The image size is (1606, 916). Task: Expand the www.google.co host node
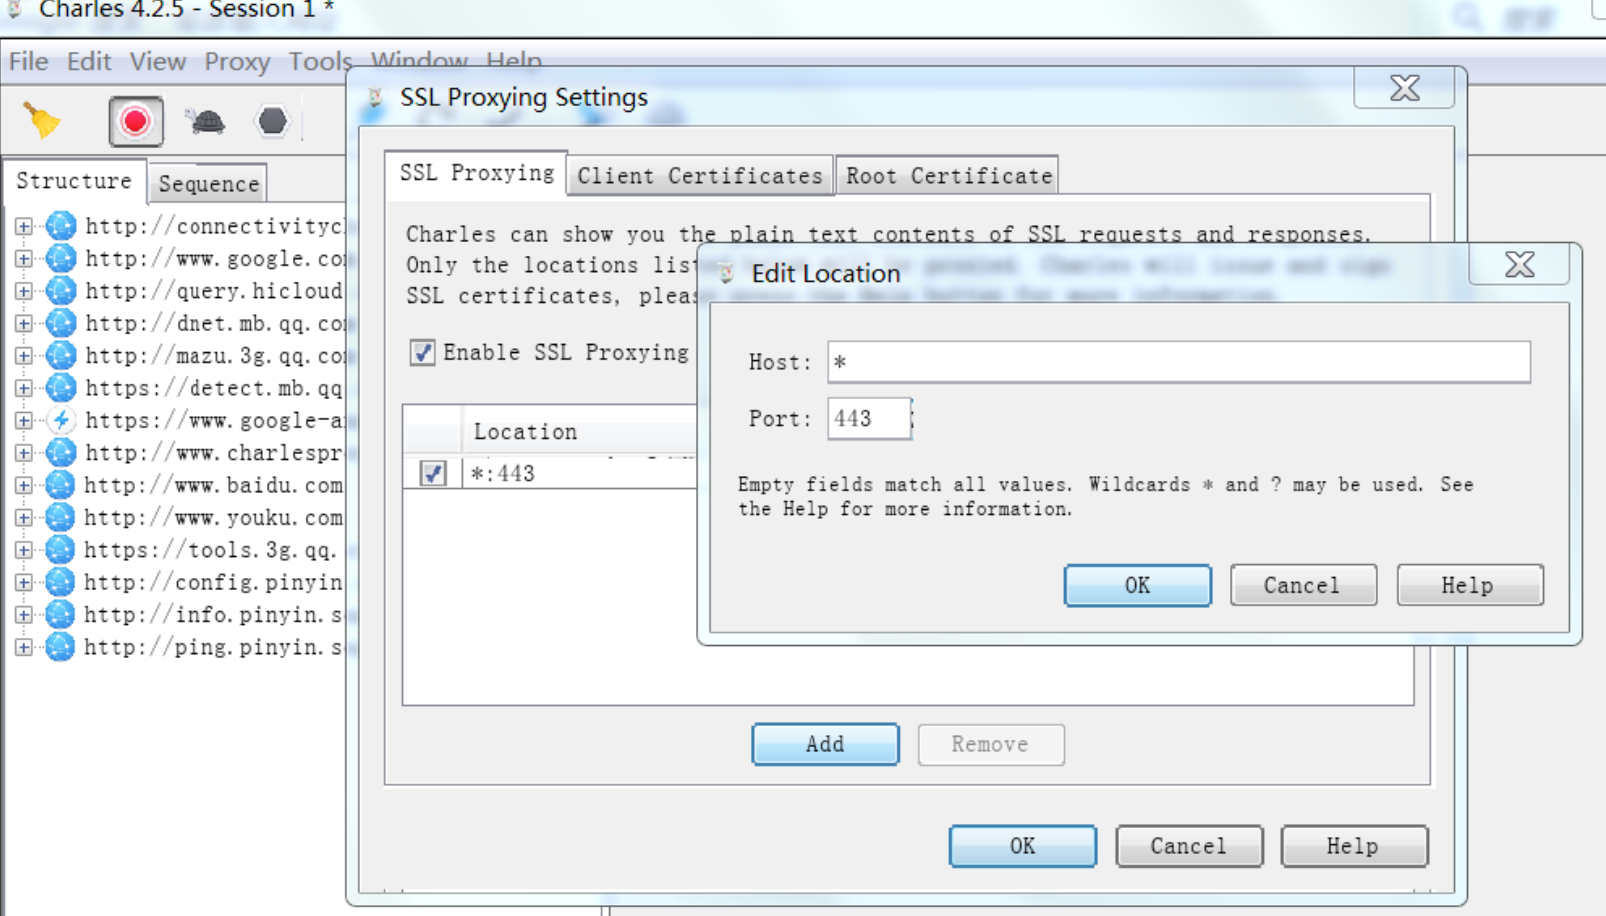pos(23,258)
